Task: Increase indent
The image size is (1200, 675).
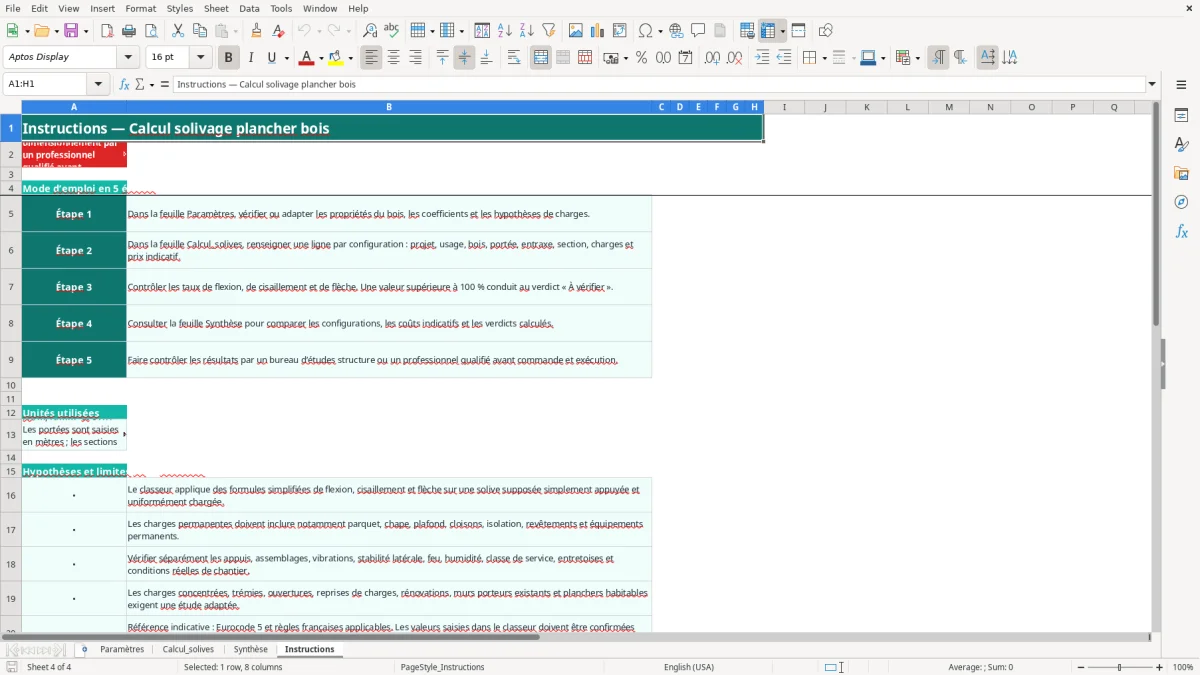Action: [x=762, y=58]
